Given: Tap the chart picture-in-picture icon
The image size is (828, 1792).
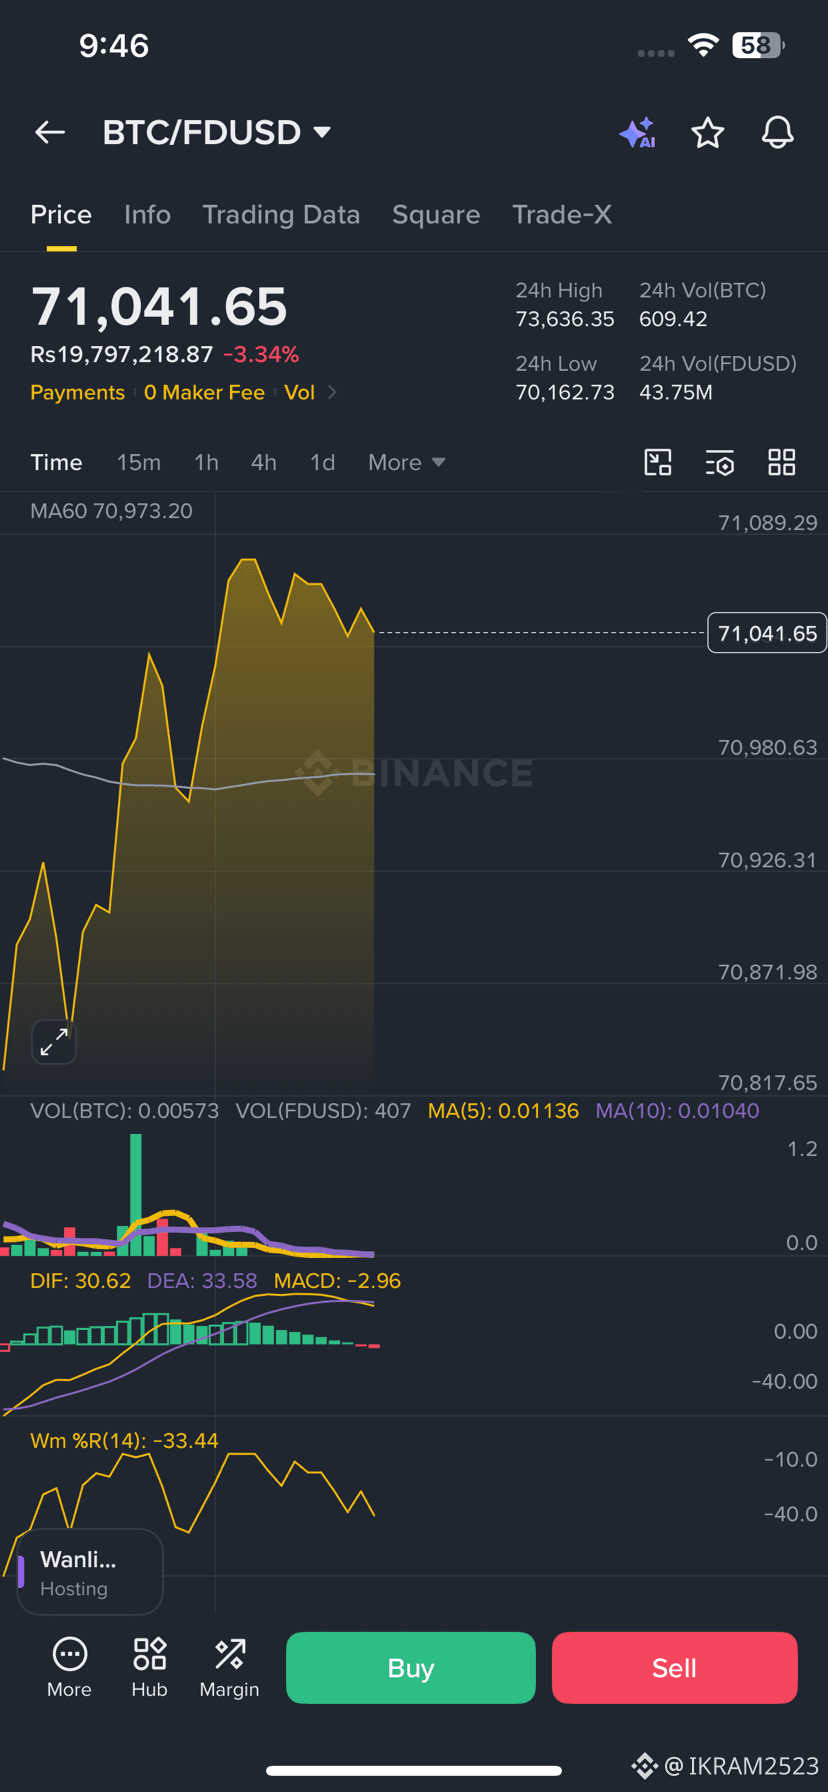Looking at the screenshot, I should 658,462.
